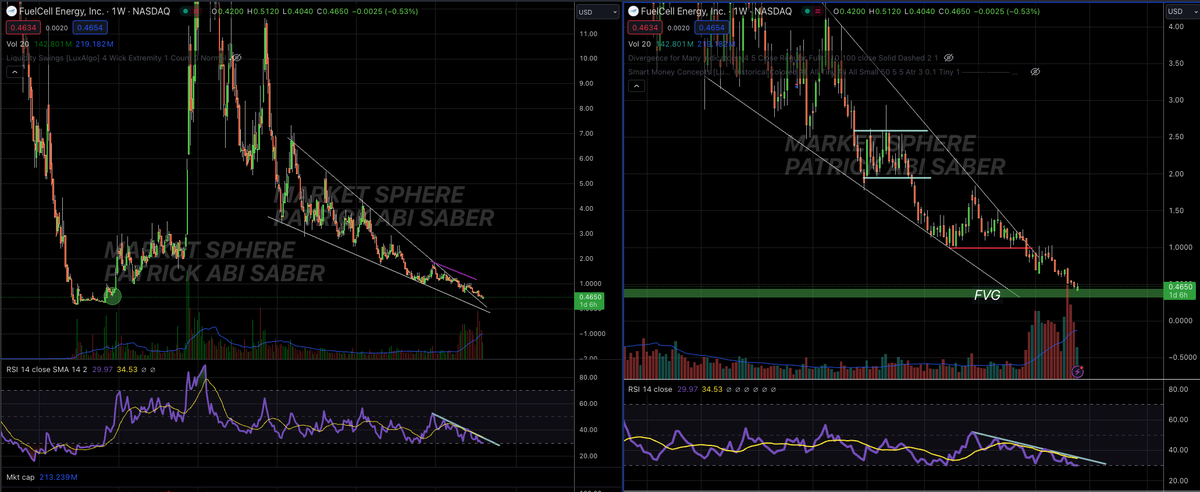Image resolution: width=1200 pixels, height=492 pixels.
Task: Toggle visibility of Smart Money Concepts indicator
Action: pyautogui.click(x=1036, y=72)
